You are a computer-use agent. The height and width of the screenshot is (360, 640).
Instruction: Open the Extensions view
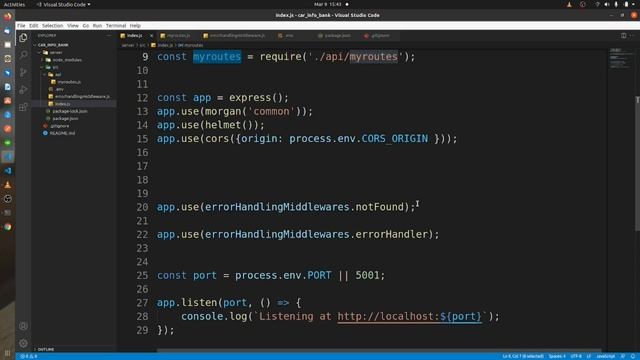coord(23,107)
